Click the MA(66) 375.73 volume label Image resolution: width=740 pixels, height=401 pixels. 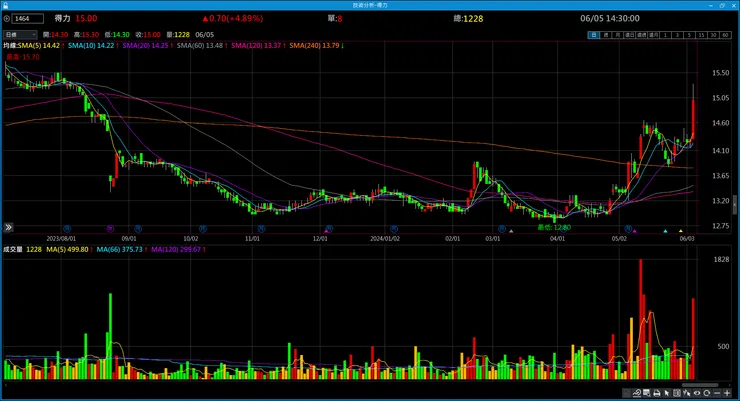pyautogui.click(x=119, y=249)
